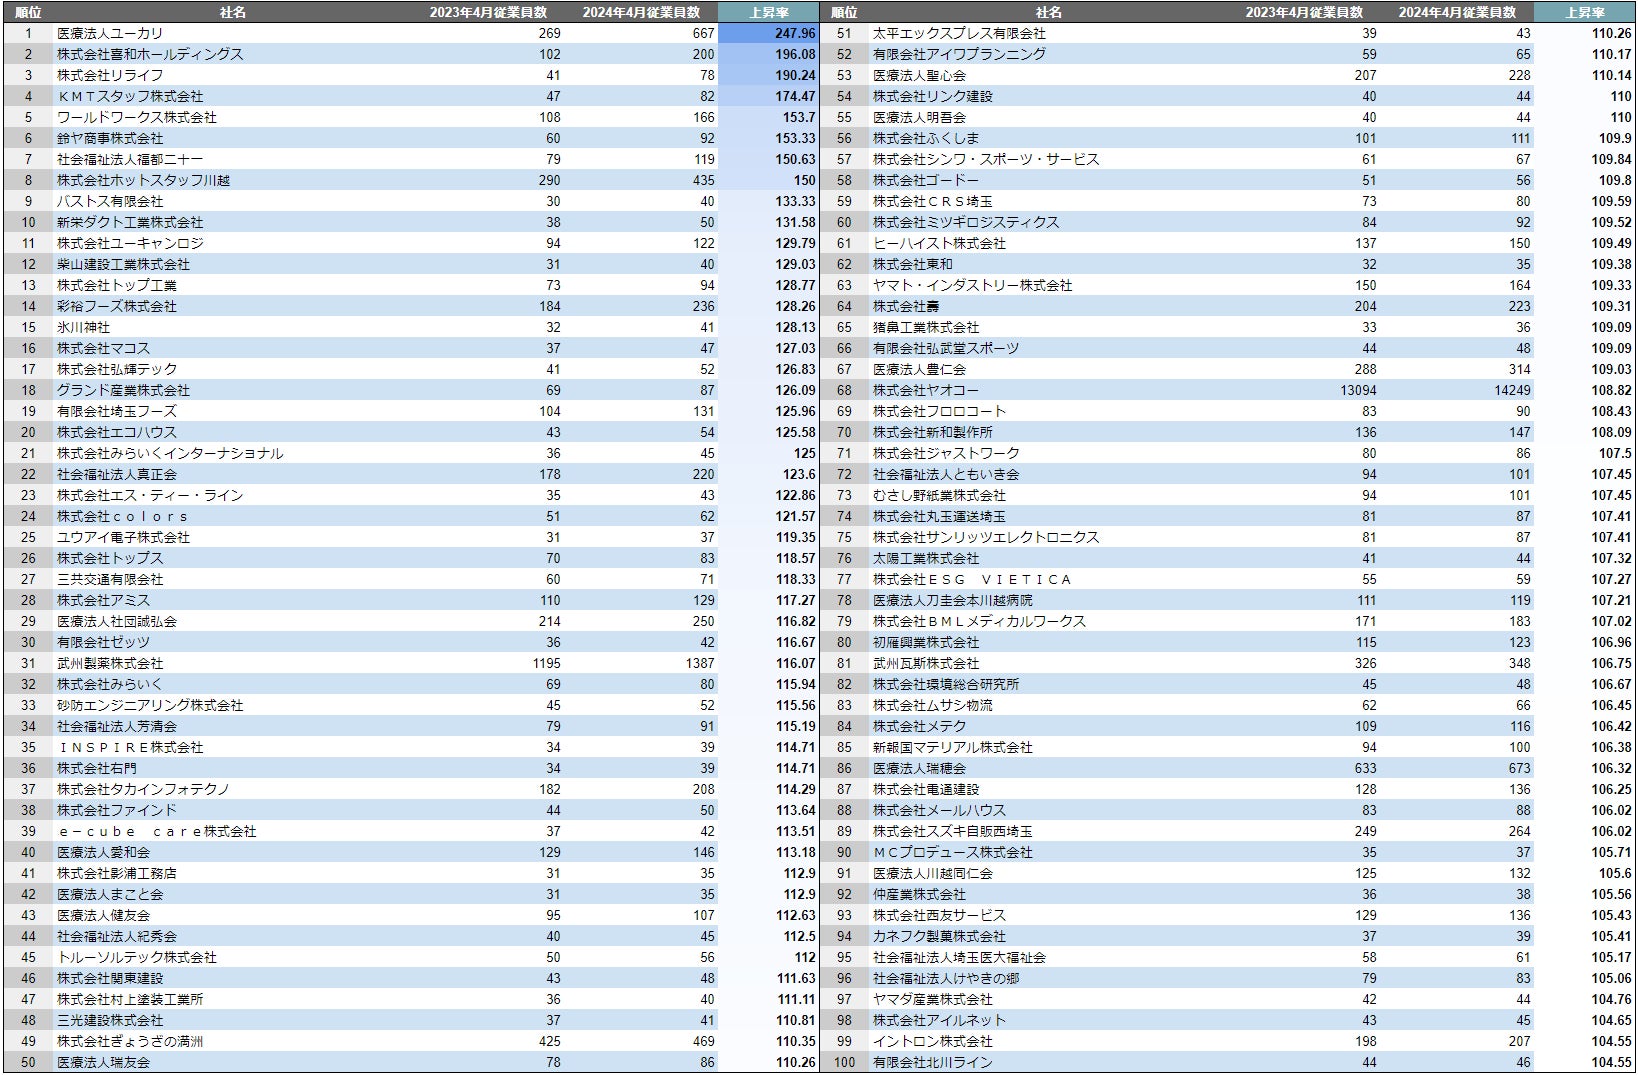Select 砂防エンジニアリング株式会社
1638x1075 pixels.
150,705
